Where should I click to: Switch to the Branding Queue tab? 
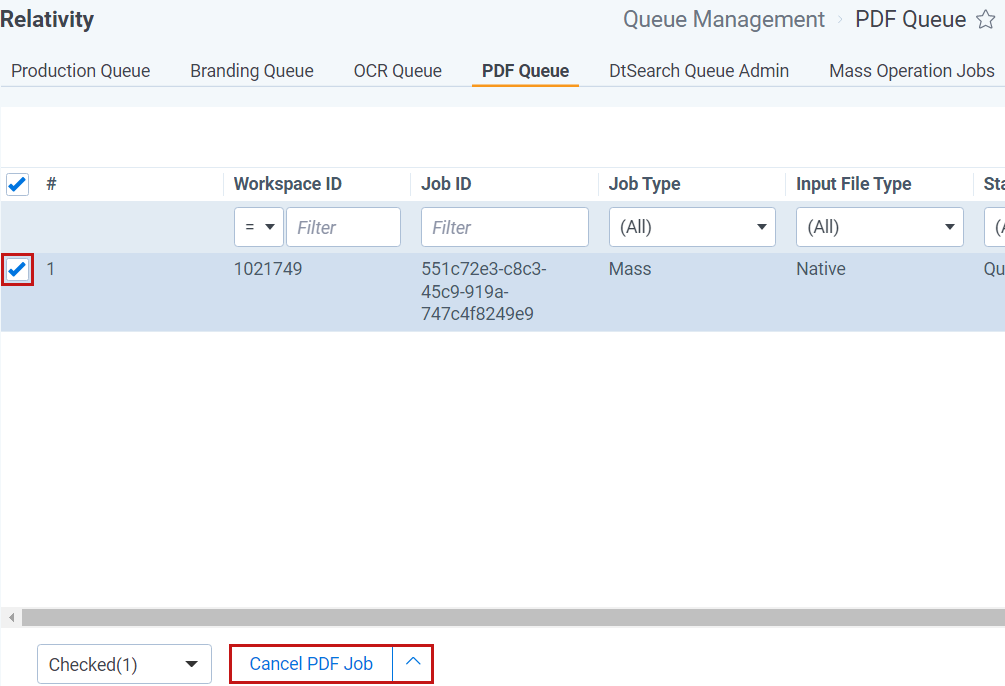point(252,71)
